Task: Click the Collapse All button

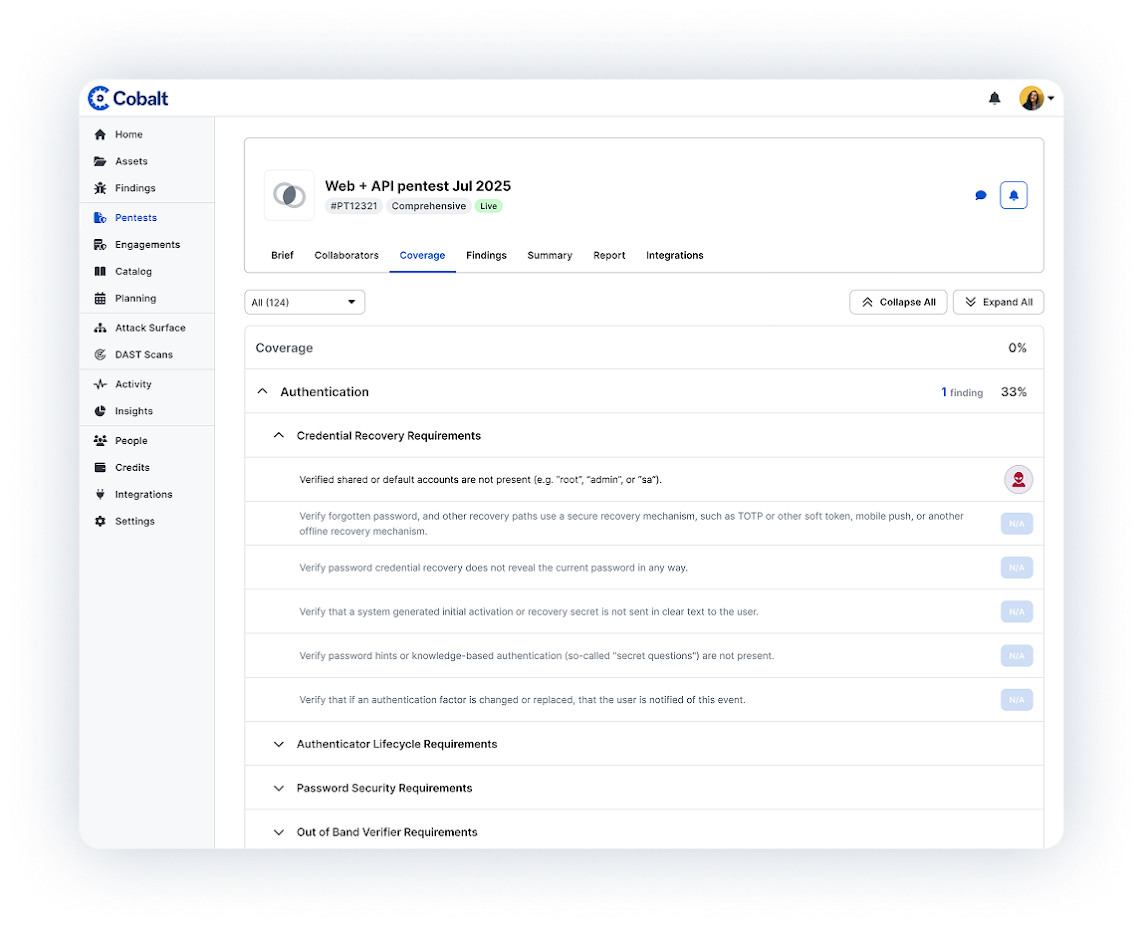Action: [x=897, y=301]
